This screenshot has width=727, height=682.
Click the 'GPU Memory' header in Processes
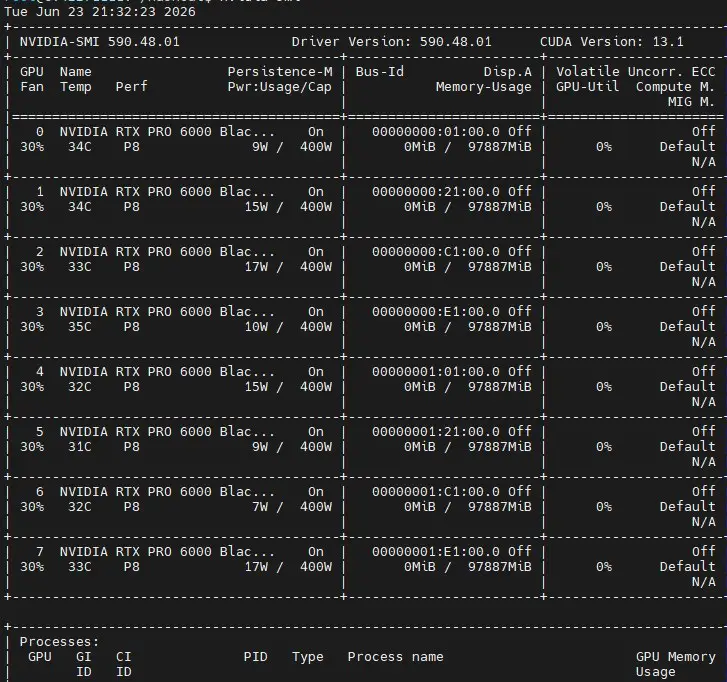(676, 657)
